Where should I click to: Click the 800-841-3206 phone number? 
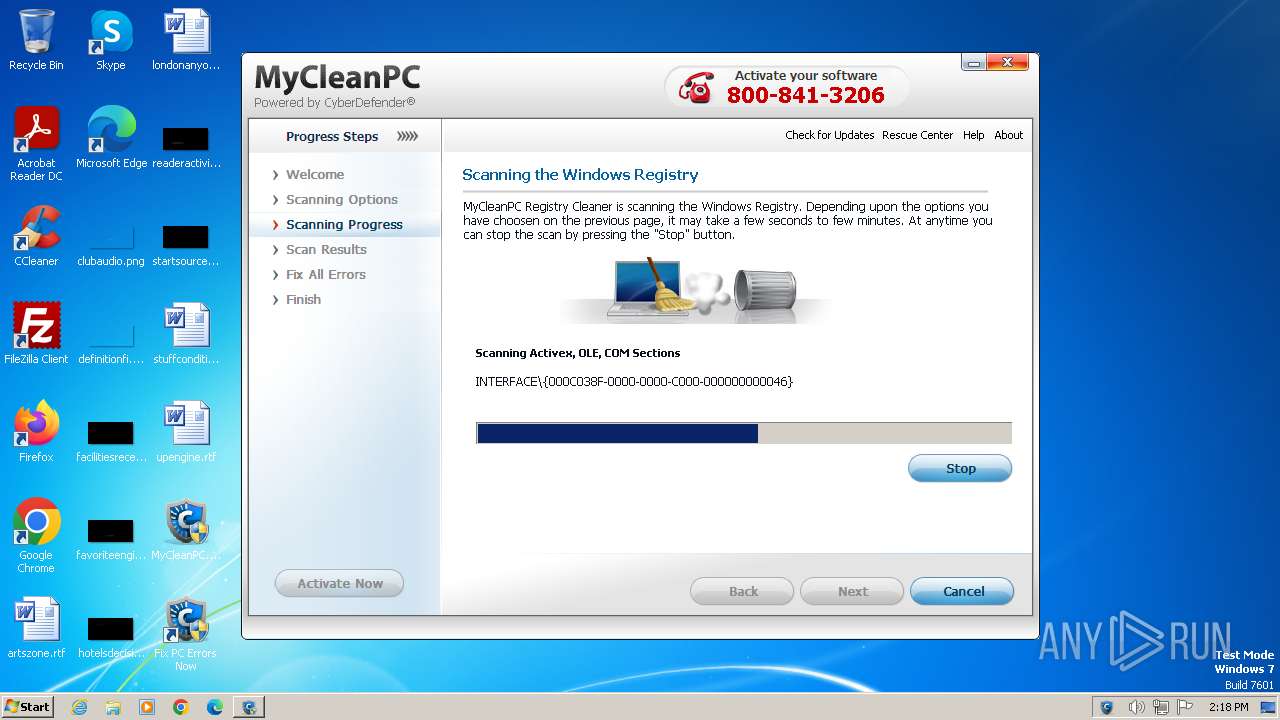(805, 95)
